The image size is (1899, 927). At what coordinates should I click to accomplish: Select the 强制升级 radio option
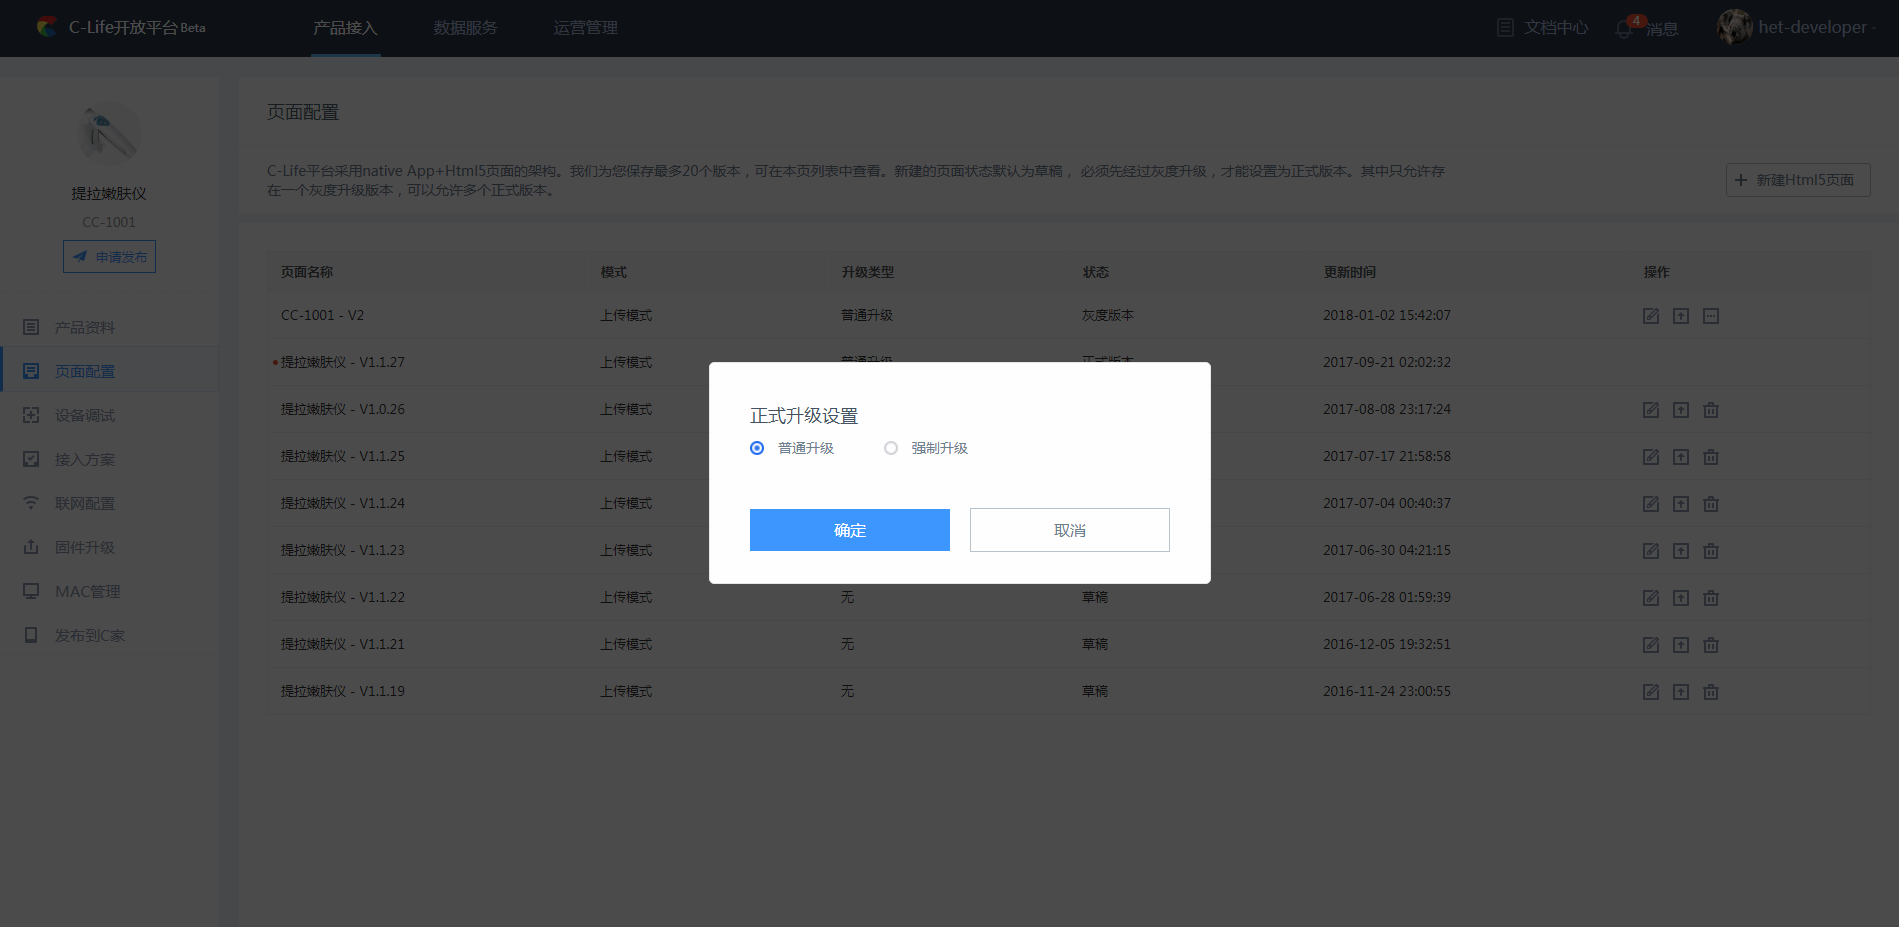[891, 448]
